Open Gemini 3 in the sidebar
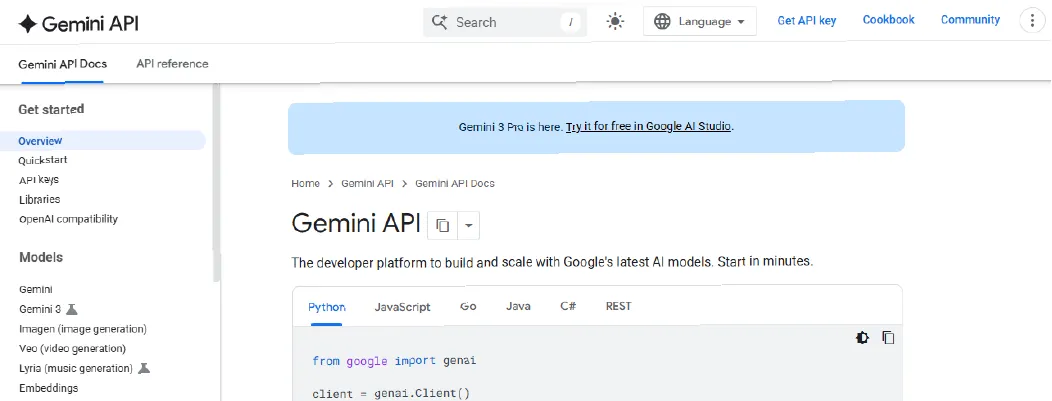 tap(40, 309)
